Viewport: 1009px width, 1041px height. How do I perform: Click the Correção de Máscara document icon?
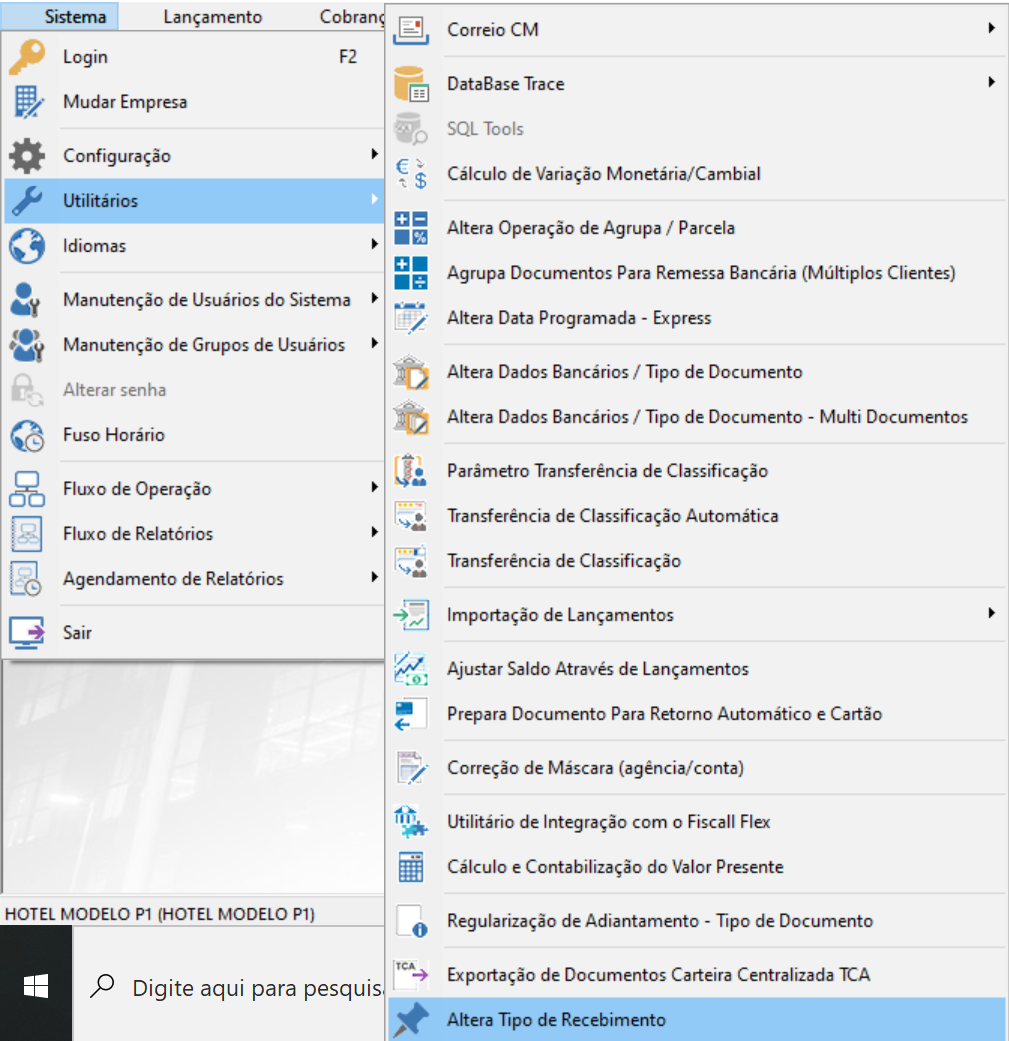tap(411, 767)
